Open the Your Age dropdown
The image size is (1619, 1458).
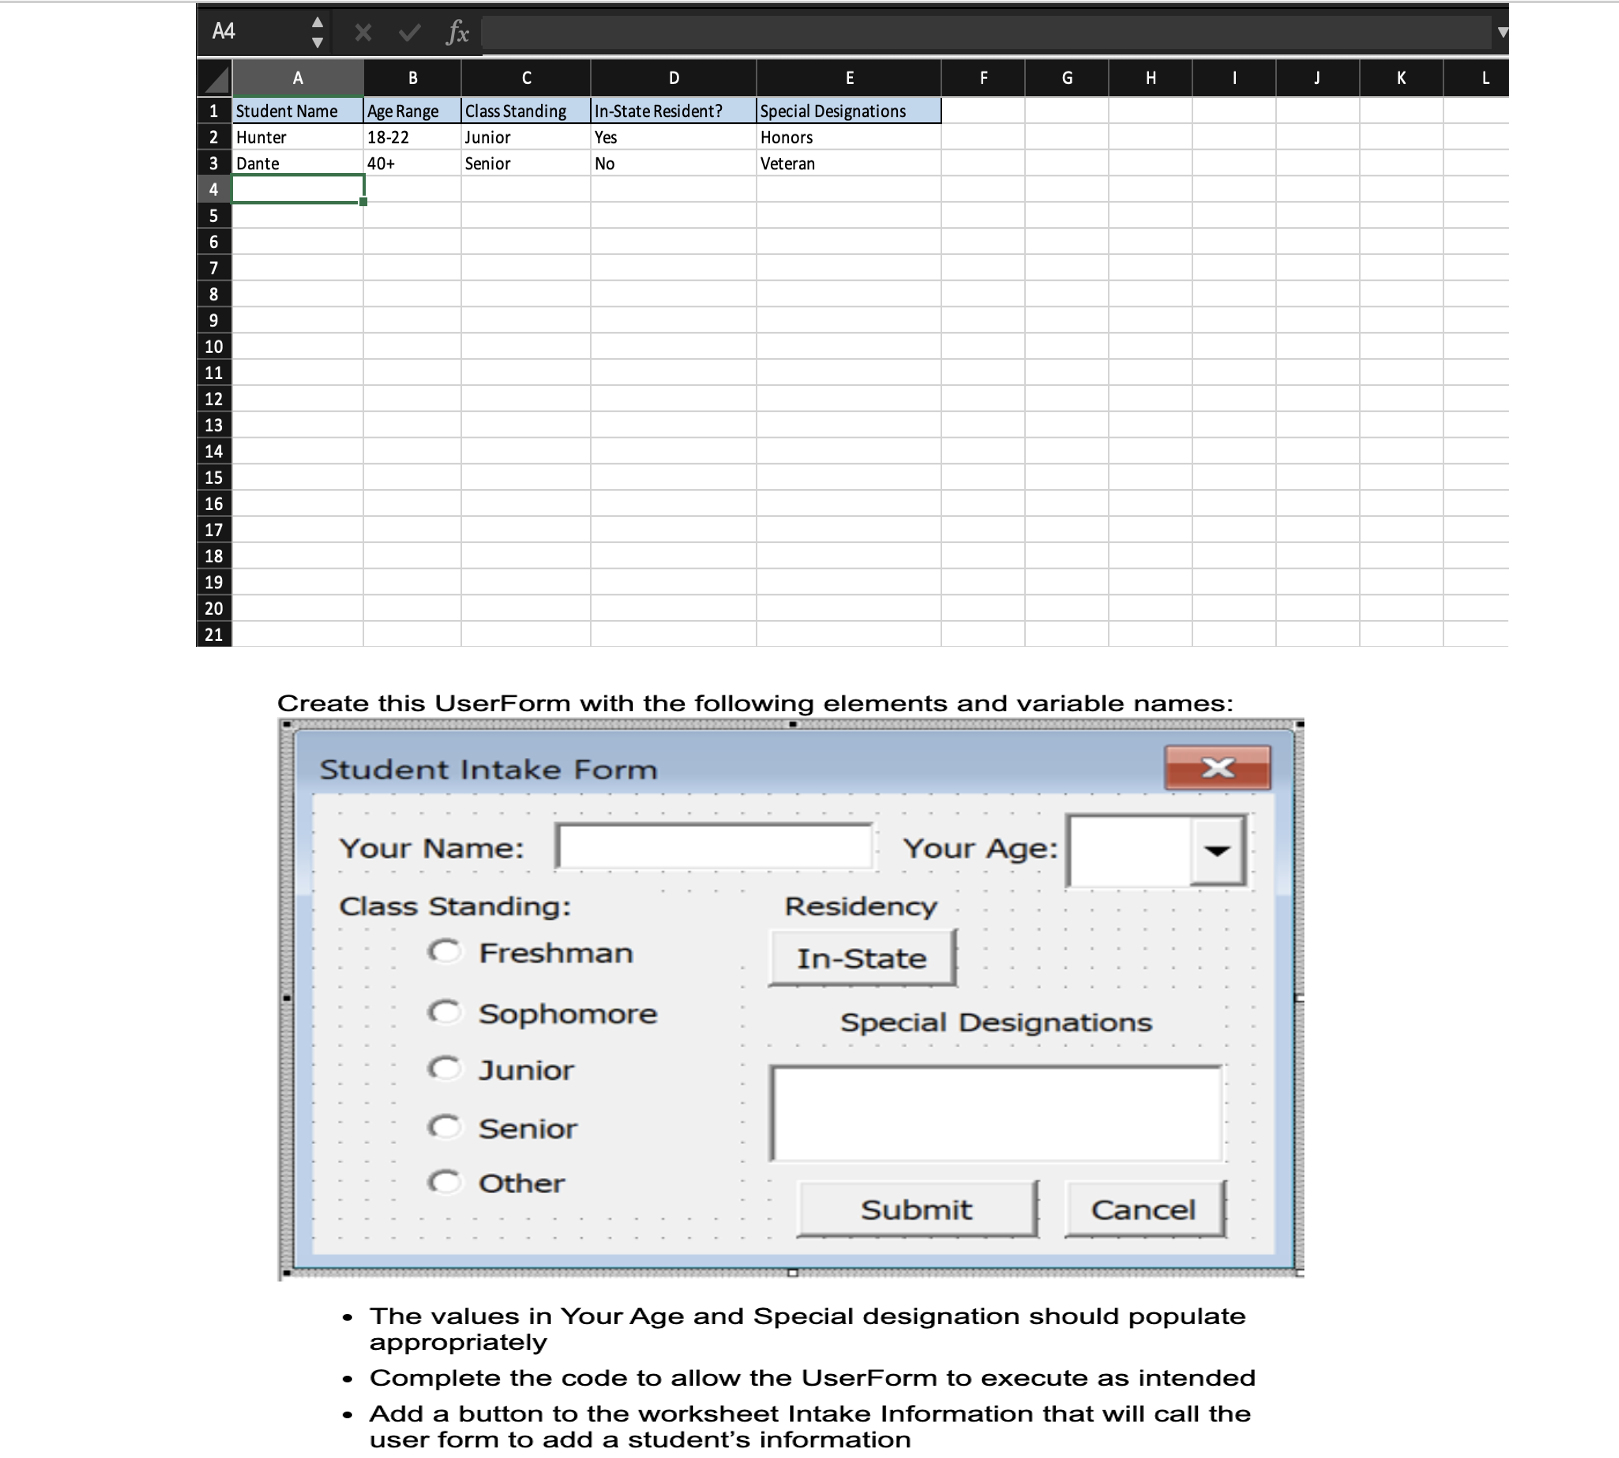1218,850
